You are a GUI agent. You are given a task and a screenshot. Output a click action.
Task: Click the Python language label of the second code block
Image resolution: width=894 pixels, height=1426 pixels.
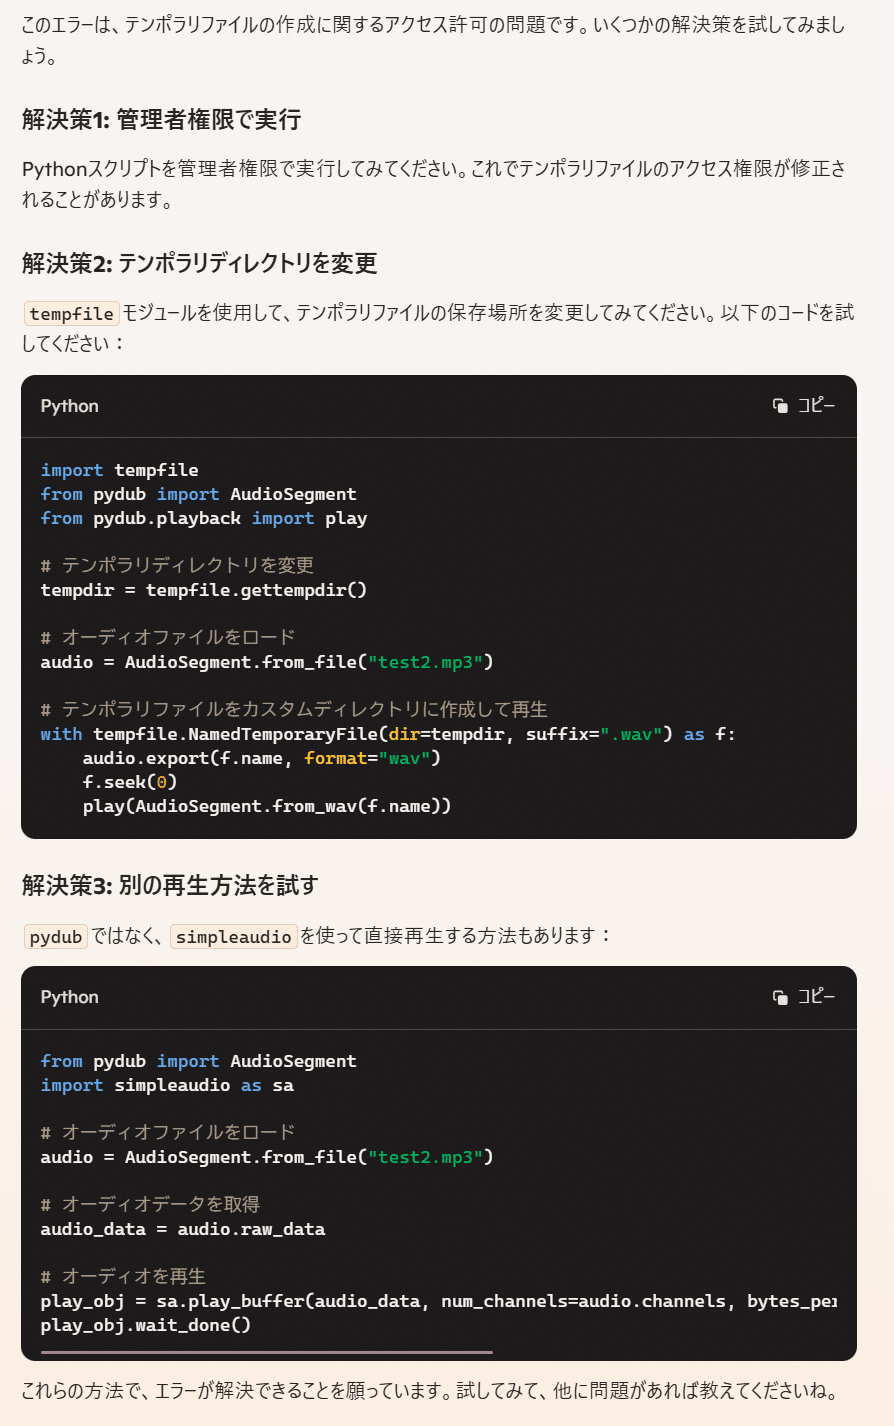[70, 997]
